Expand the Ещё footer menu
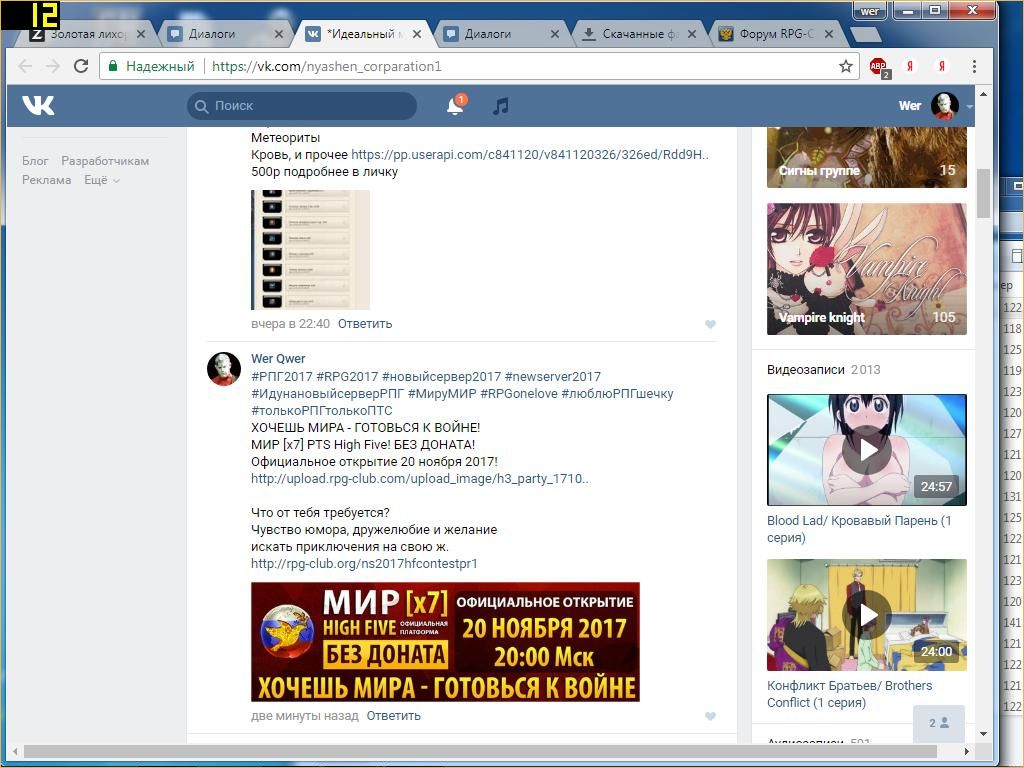 tap(102, 180)
